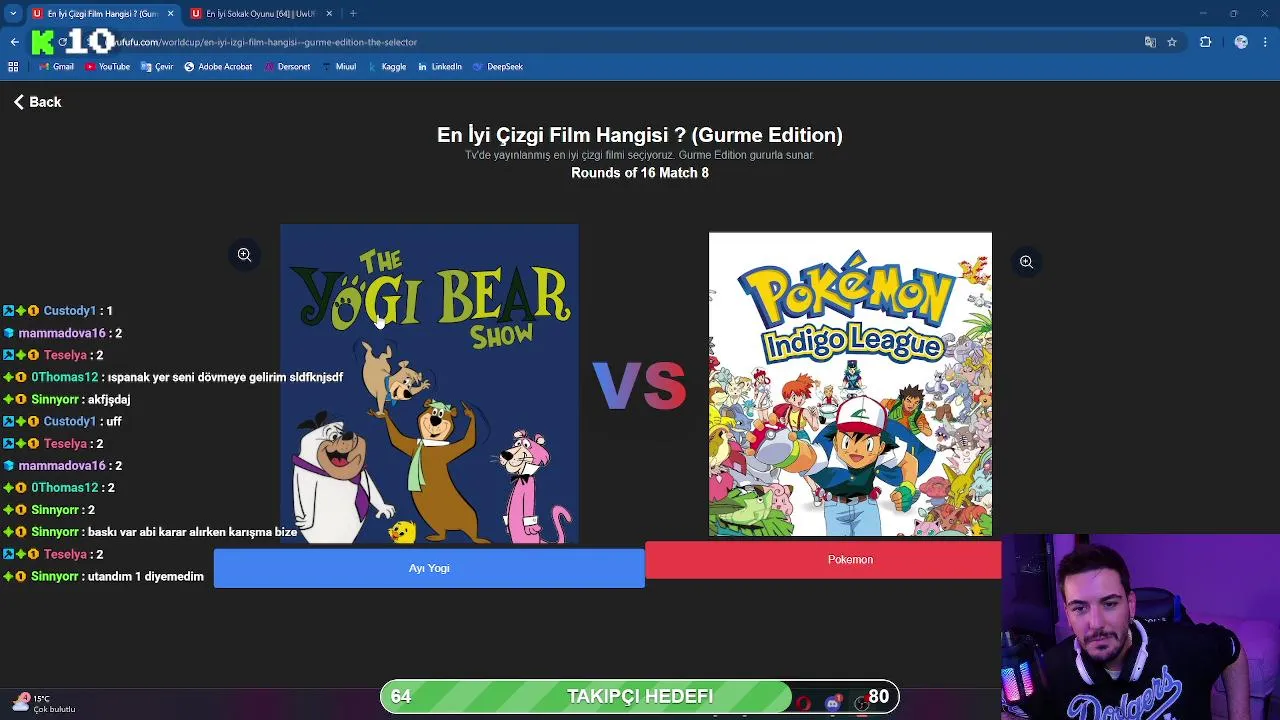Vote for Ayı Yogi blue button
The width and height of the screenshot is (1280, 720).
click(x=429, y=568)
